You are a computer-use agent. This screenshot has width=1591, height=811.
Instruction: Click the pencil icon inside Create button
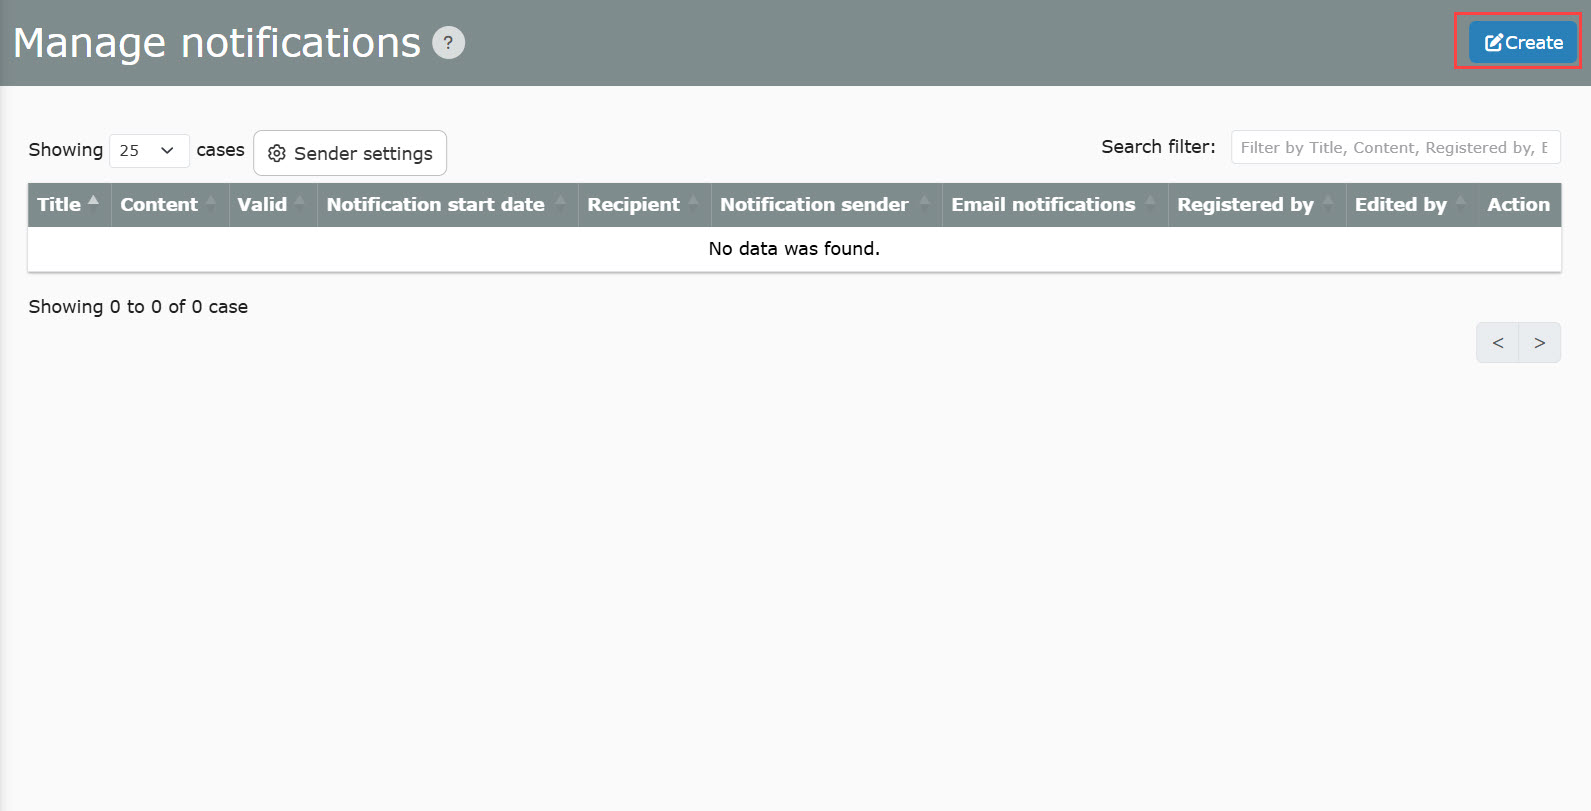tap(1493, 43)
